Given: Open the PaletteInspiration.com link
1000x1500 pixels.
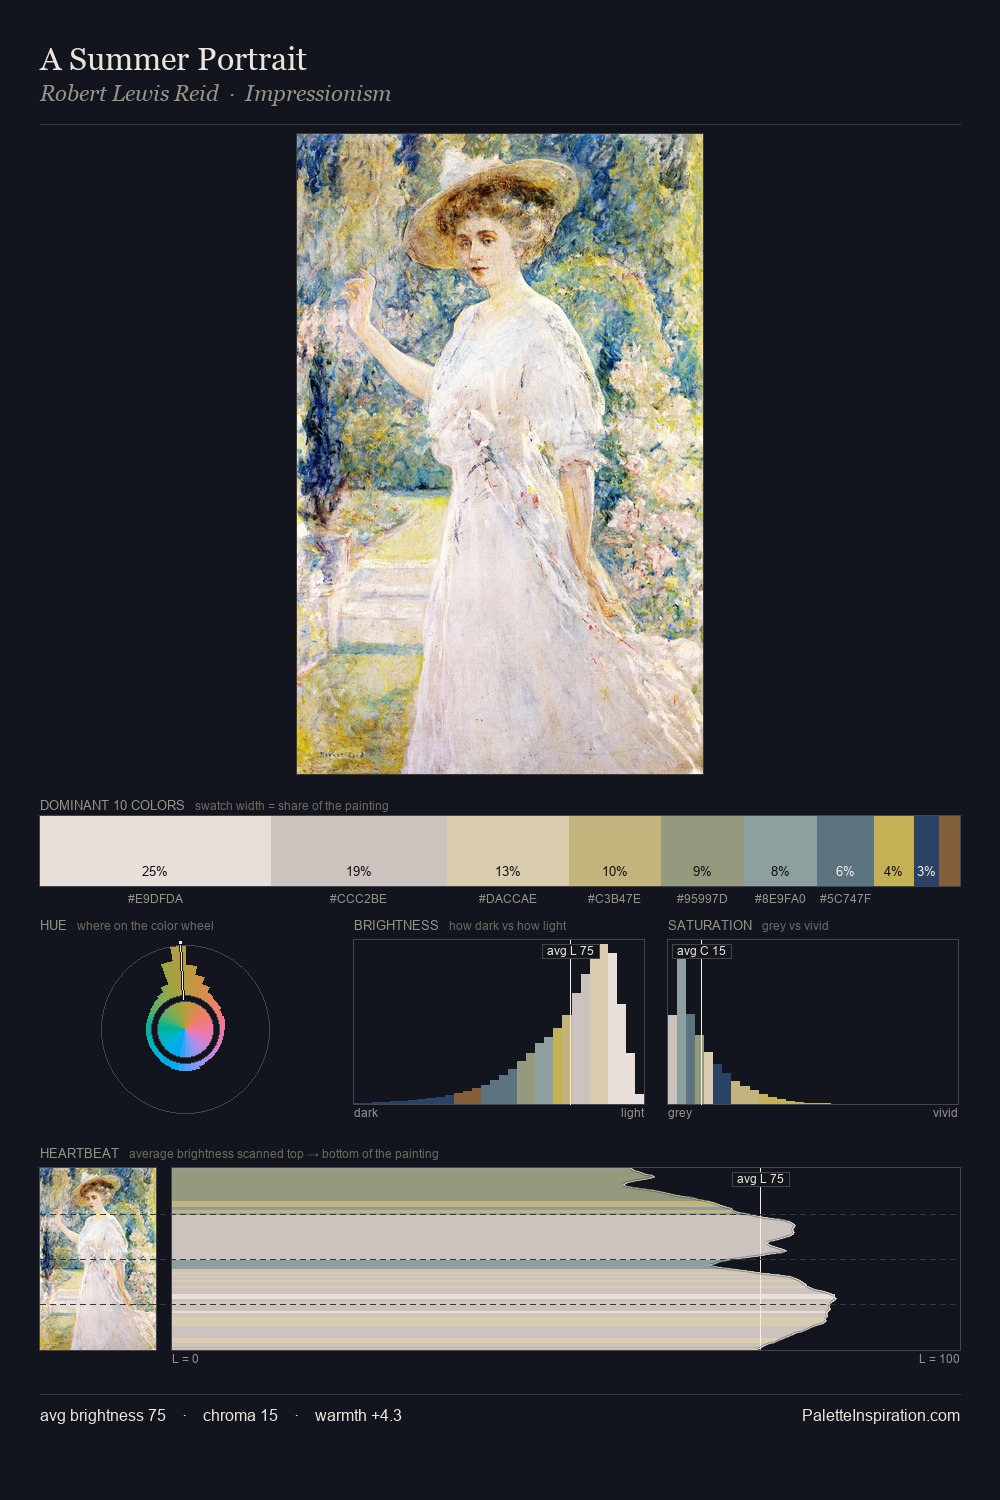Looking at the screenshot, I should [x=881, y=1415].
